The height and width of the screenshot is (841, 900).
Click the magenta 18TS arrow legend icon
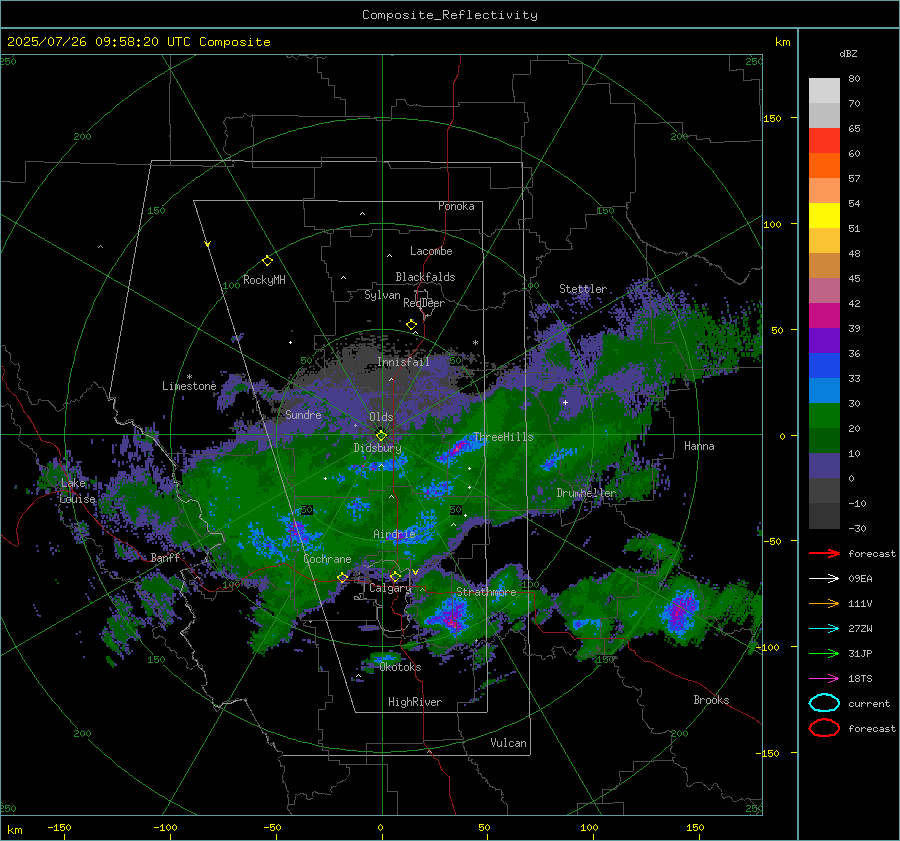pyautogui.click(x=824, y=679)
